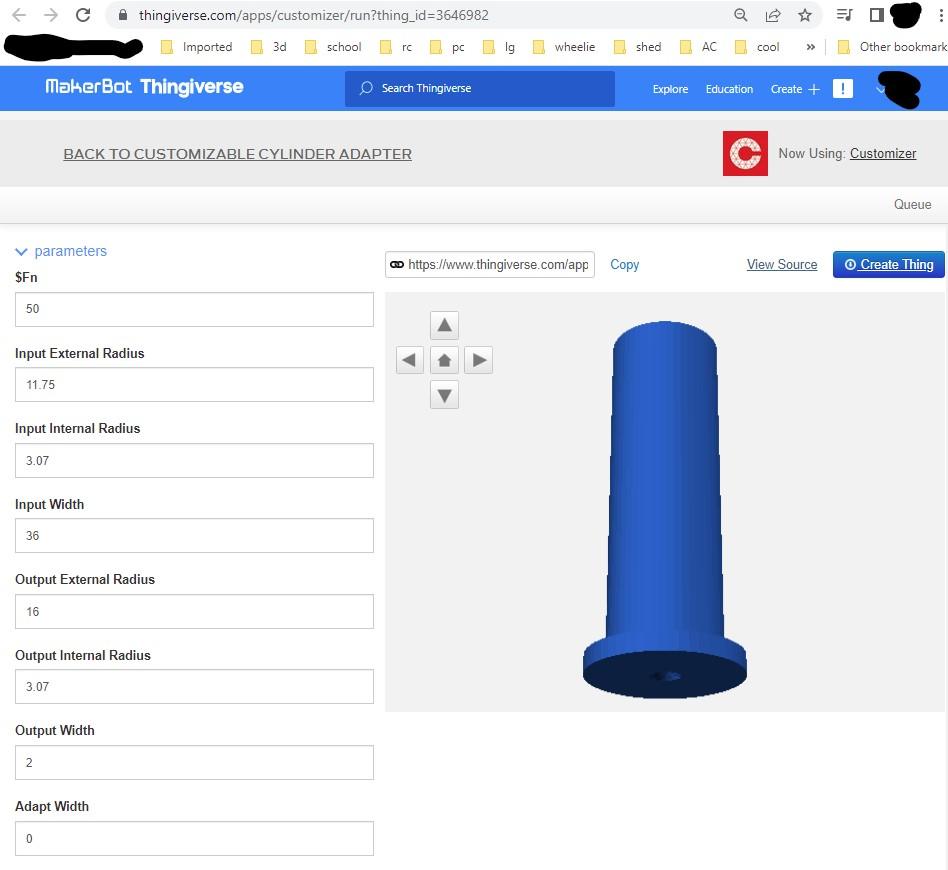Viewport: 948px width, 870px height.
Task: Open the AC bookmarks folder
Action: coord(698,47)
